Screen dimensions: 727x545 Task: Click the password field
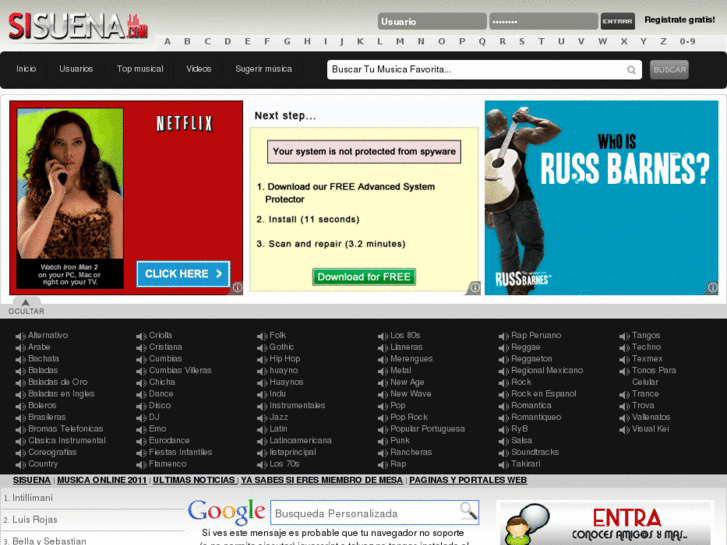pos(543,21)
